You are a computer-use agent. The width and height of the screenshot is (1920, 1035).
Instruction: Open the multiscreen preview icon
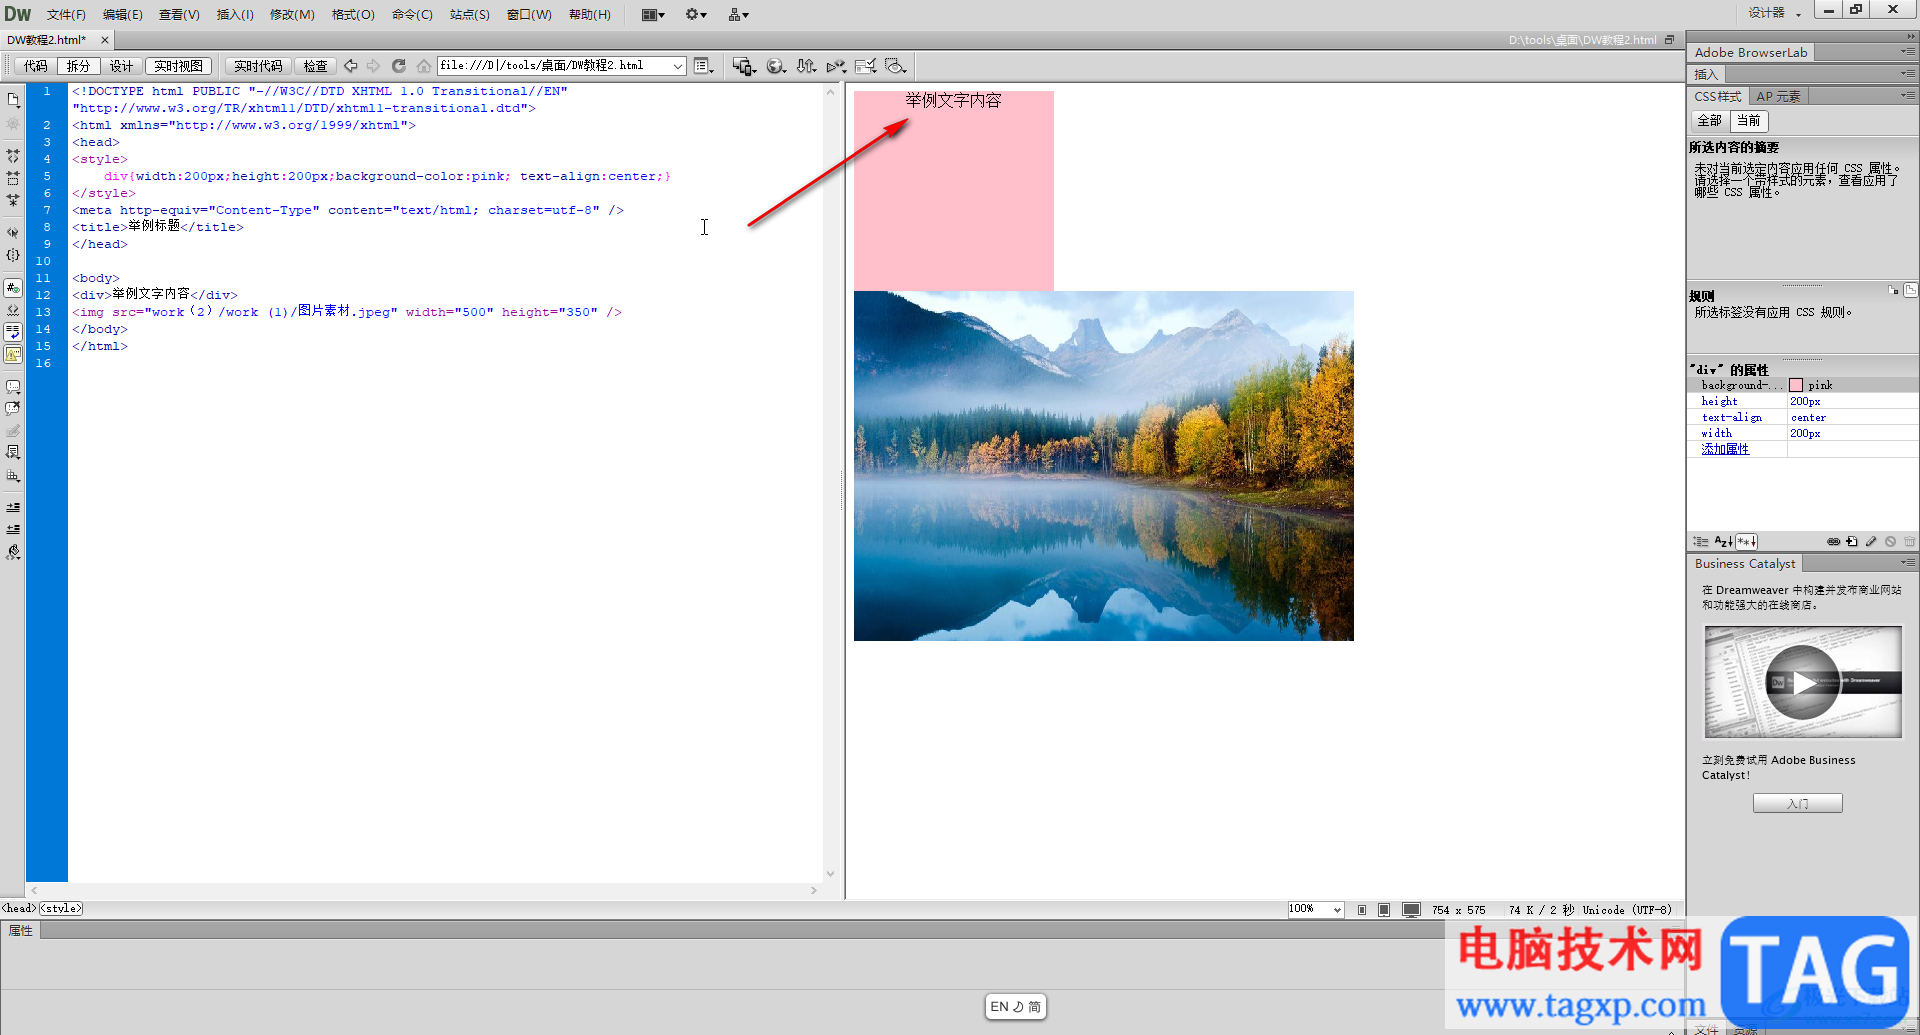point(744,66)
